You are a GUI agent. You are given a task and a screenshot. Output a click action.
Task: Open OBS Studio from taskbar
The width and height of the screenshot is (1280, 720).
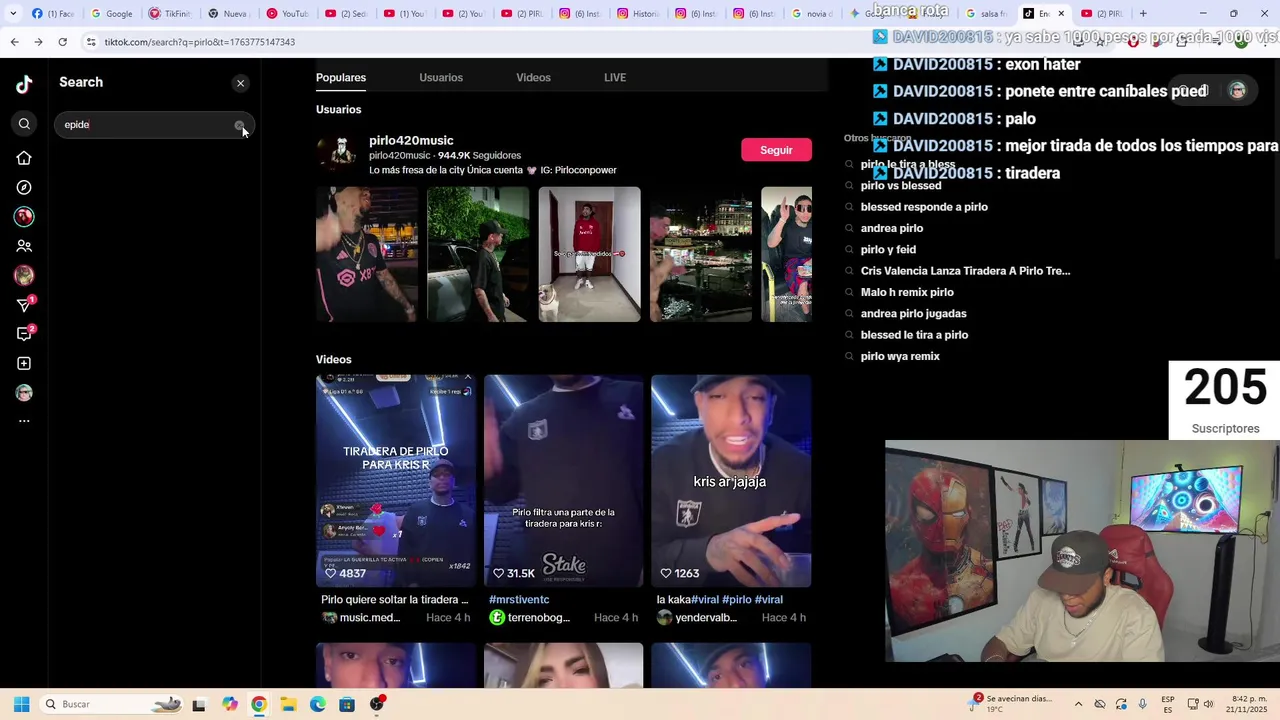tap(377, 704)
